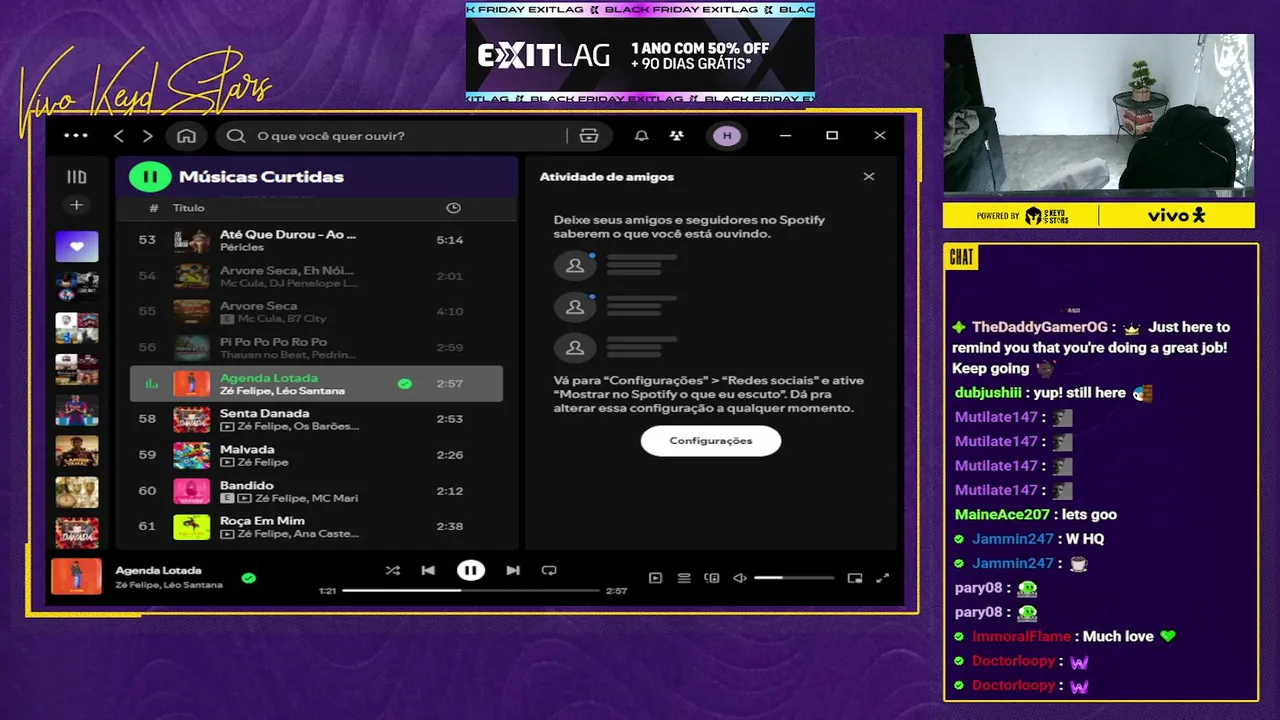Sort by the duration clock column icon

point(453,208)
